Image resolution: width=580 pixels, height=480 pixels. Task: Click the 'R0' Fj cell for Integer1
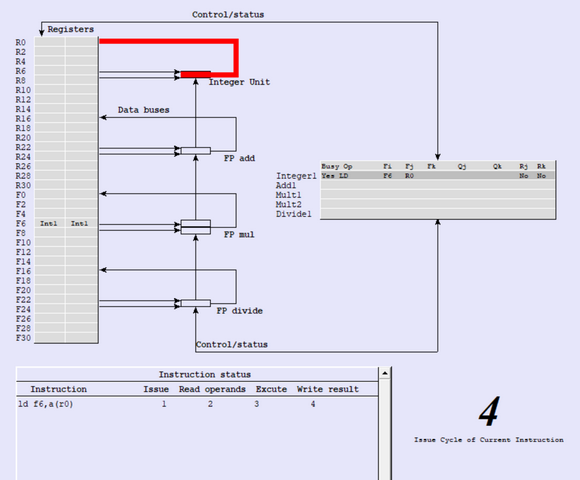click(409, 176)
